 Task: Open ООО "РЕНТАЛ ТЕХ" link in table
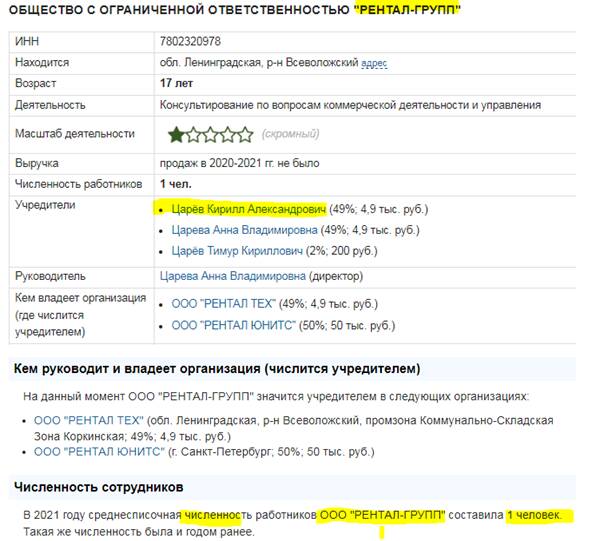coord(224,304)
